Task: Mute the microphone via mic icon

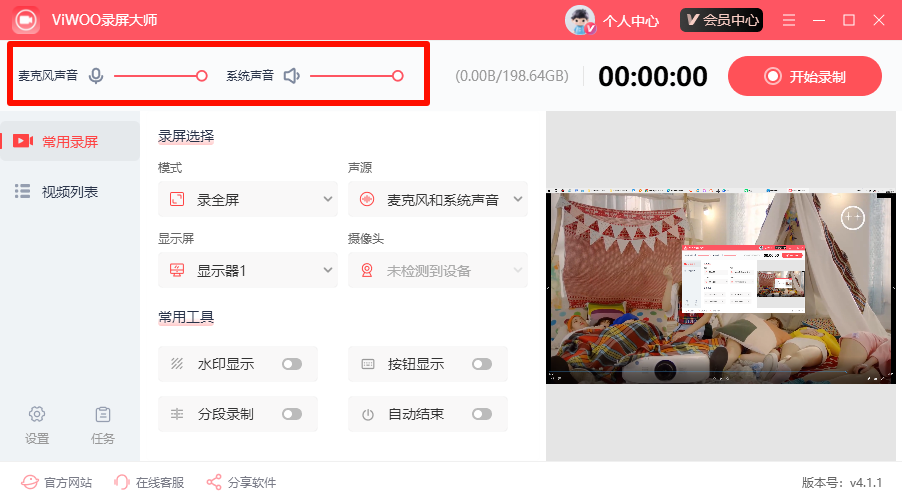Action: (x=96, y=76)
